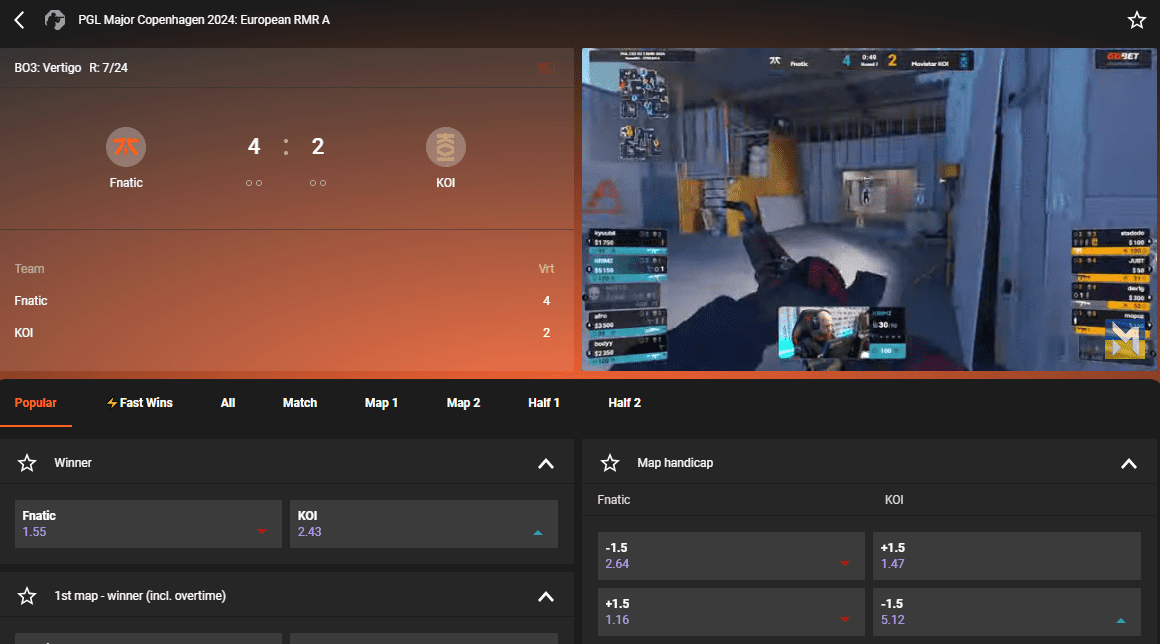Click the back arrow to leave match page

pyautogui.click(x=19, y=19)
